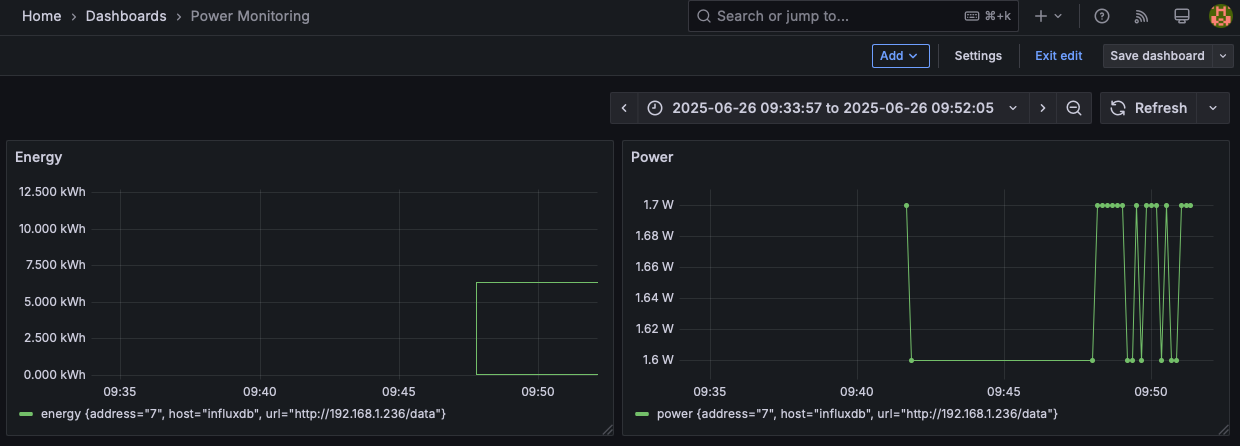Shift time range forward with right arrow
This screenshot has height=446, width=1240.
point(1042,108)
